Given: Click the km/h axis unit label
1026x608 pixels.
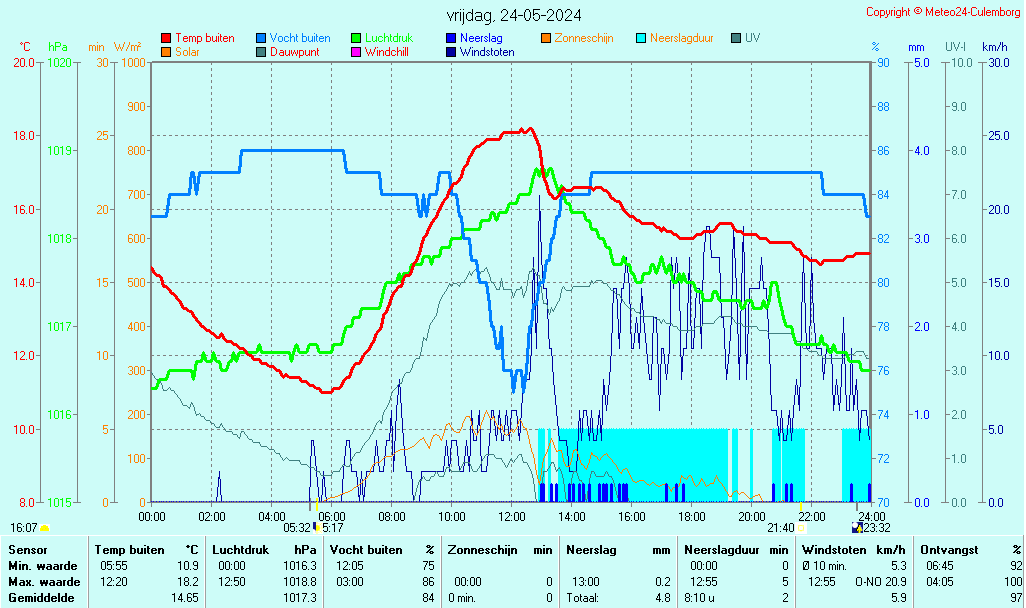Looking at the screenshot, I should click(x=994, y=47).
